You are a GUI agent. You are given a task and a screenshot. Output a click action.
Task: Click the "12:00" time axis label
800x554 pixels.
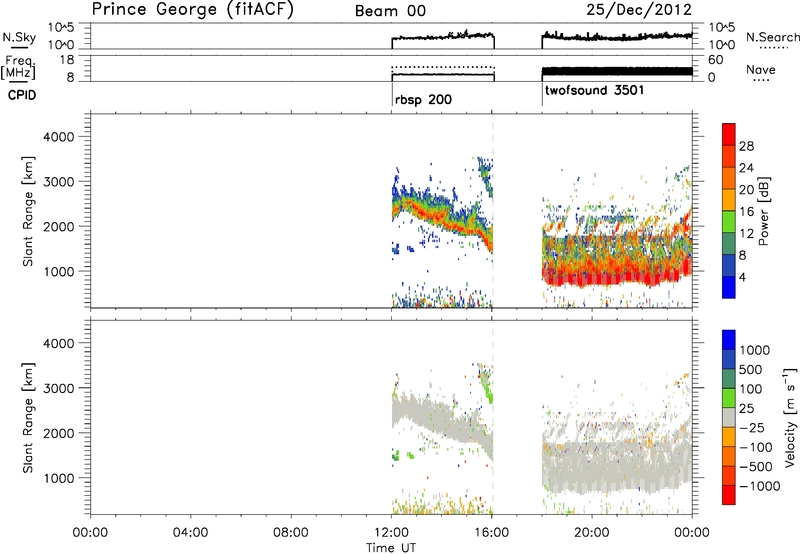click(x=391, y=533)
